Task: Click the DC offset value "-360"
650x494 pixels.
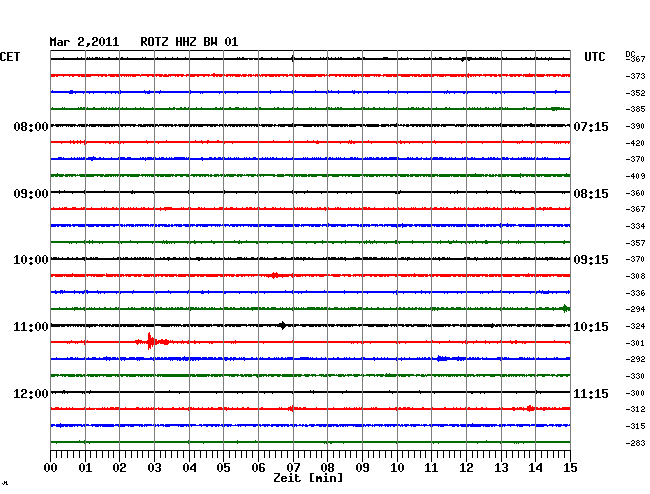Action: pos(635,193)
